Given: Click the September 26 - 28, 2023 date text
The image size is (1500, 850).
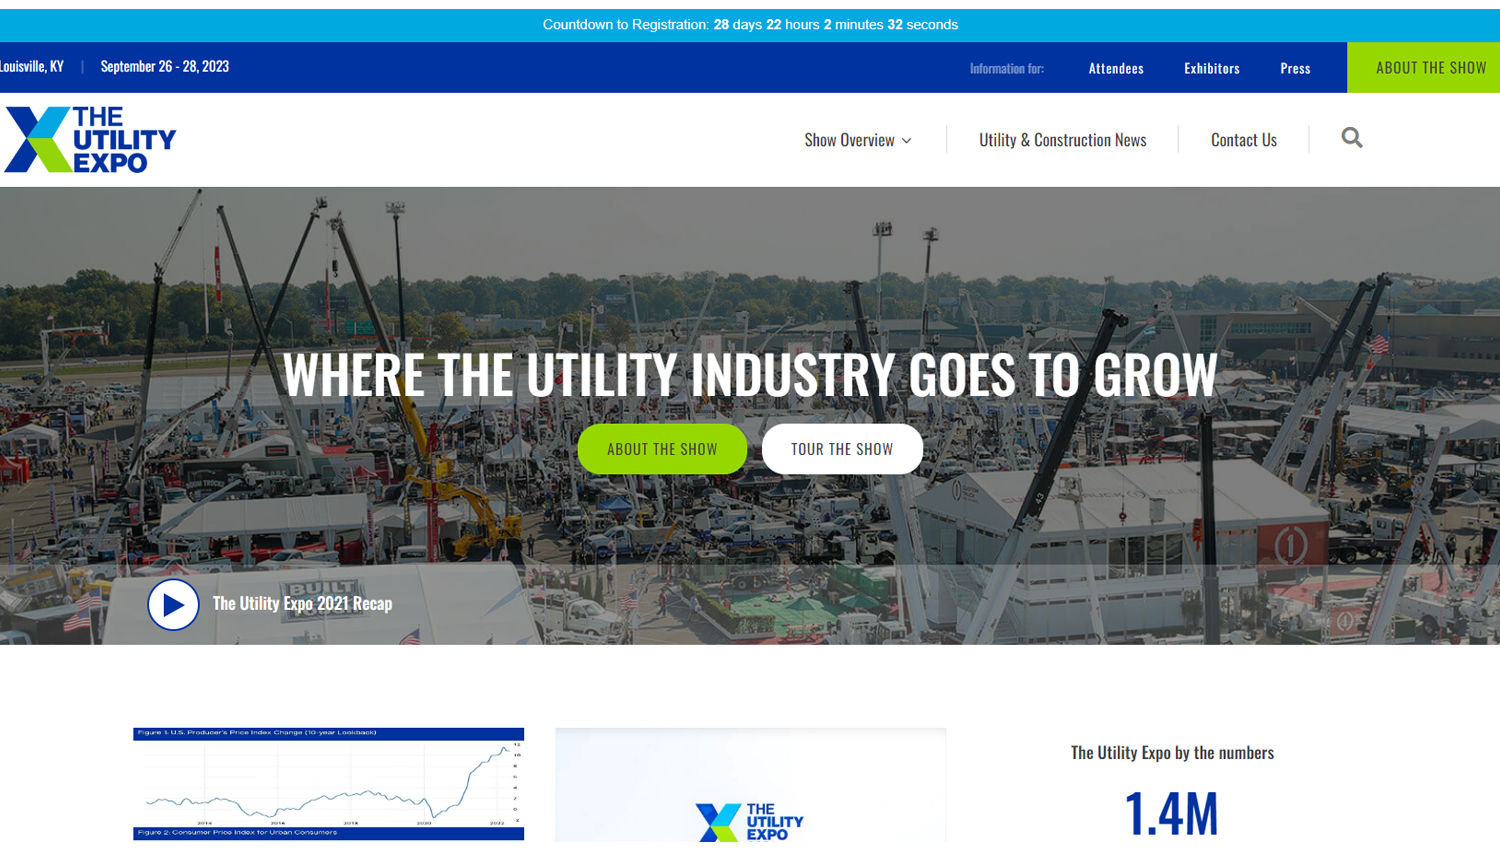Looking at the screenshot, I should point(165,67).
